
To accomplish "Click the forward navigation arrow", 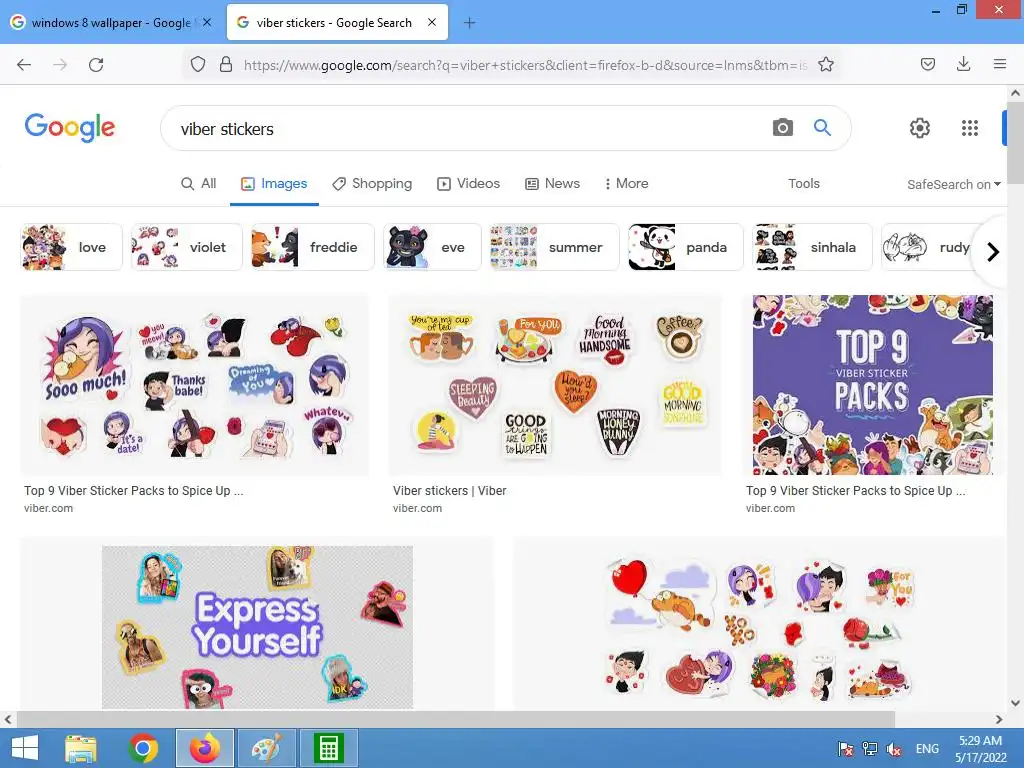I will point(60,64).
